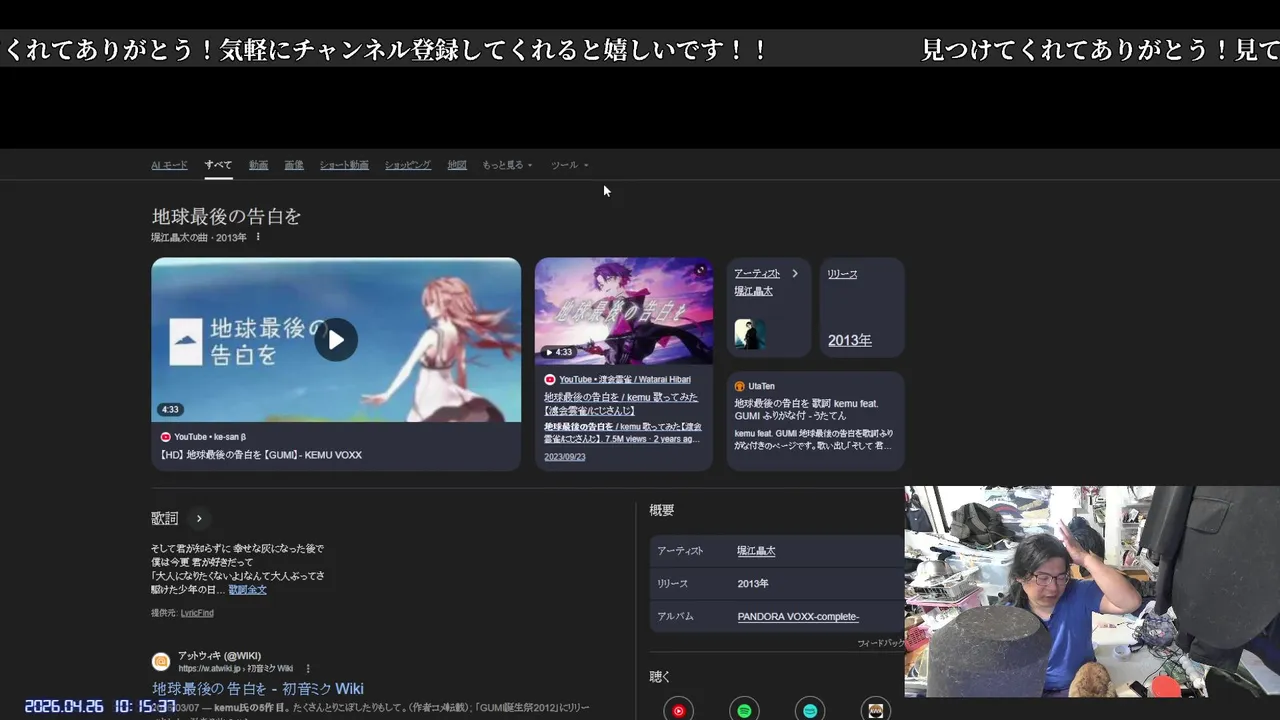Click the 2013年 value in the リリース row
This screenshot has height=720, width=1280.
[x=753, y=584]
